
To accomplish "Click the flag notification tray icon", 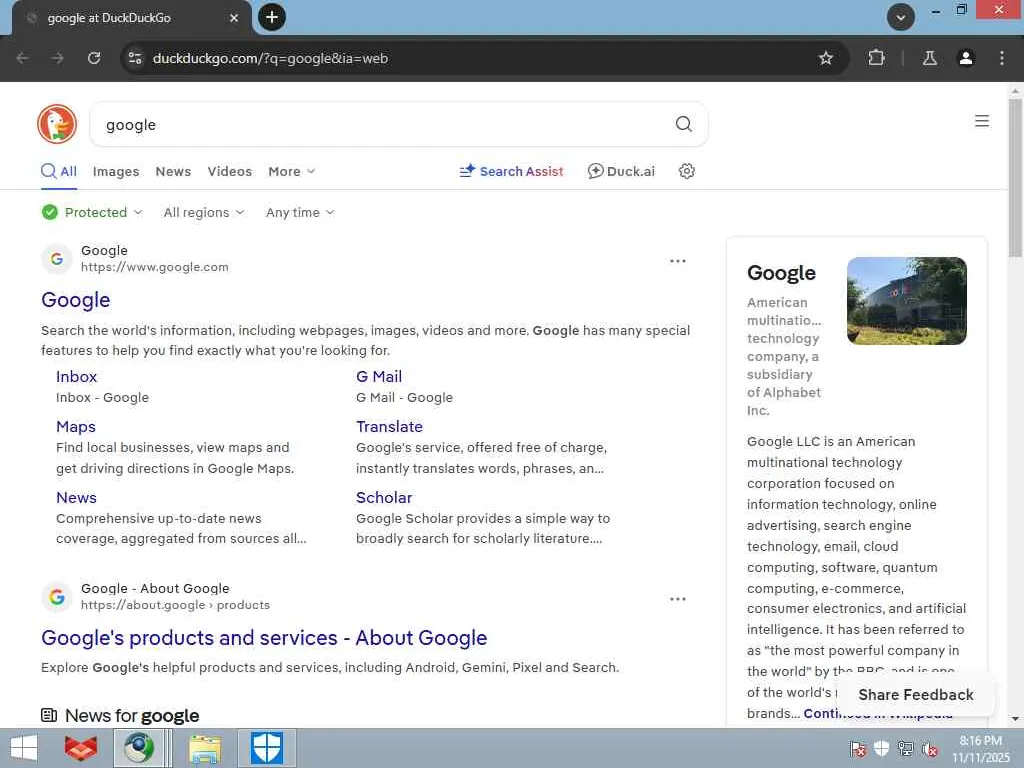I will [858, 748].
